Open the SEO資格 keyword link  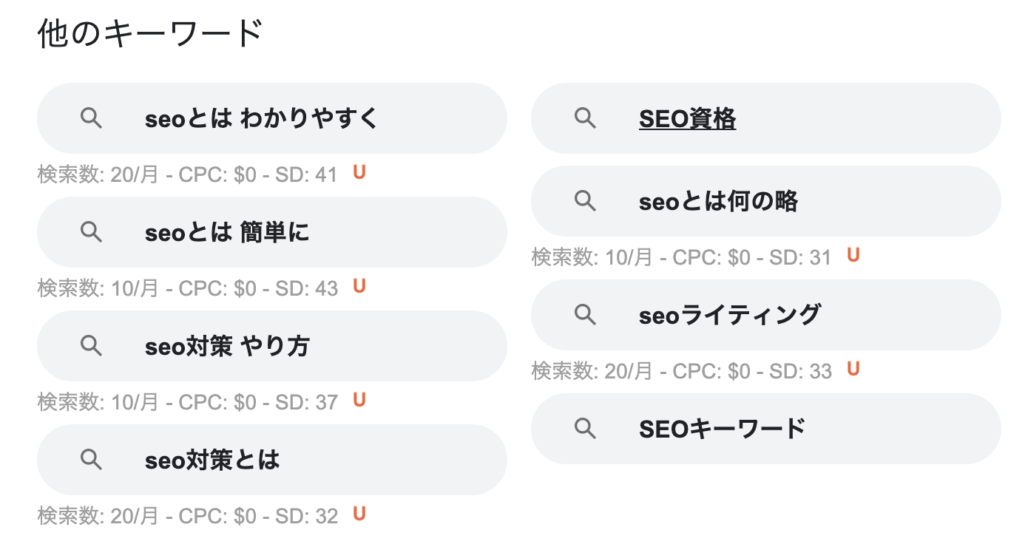[x=687, y=119]
